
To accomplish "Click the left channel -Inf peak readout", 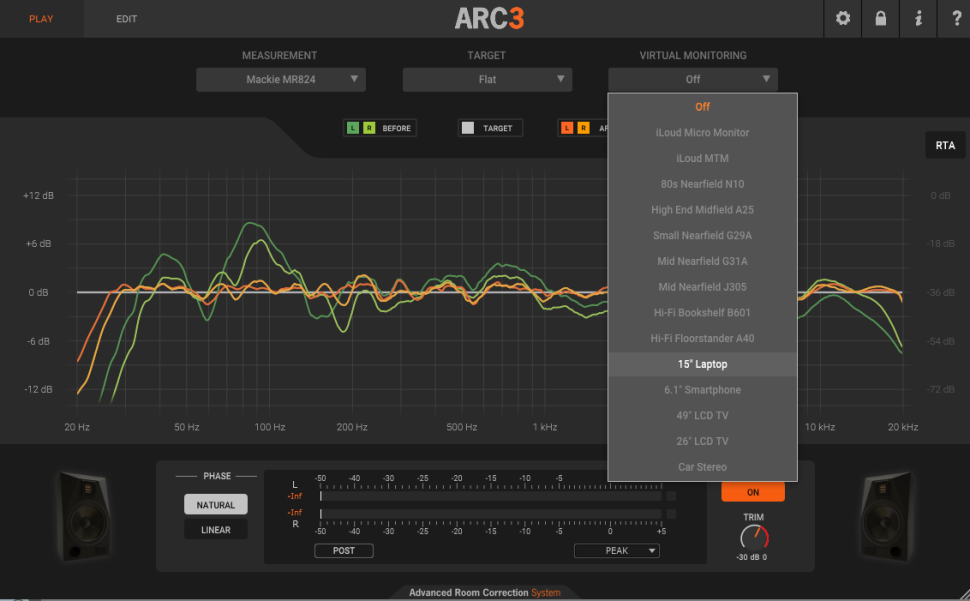I will (x=294, y=496).
